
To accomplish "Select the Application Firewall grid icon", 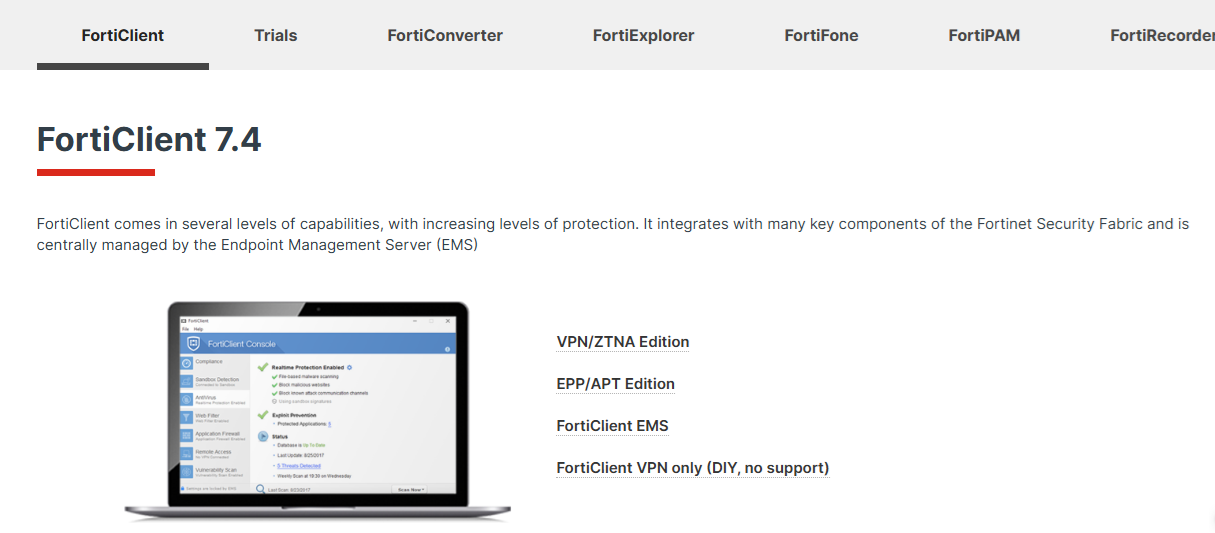I will [x=186, y=435].
